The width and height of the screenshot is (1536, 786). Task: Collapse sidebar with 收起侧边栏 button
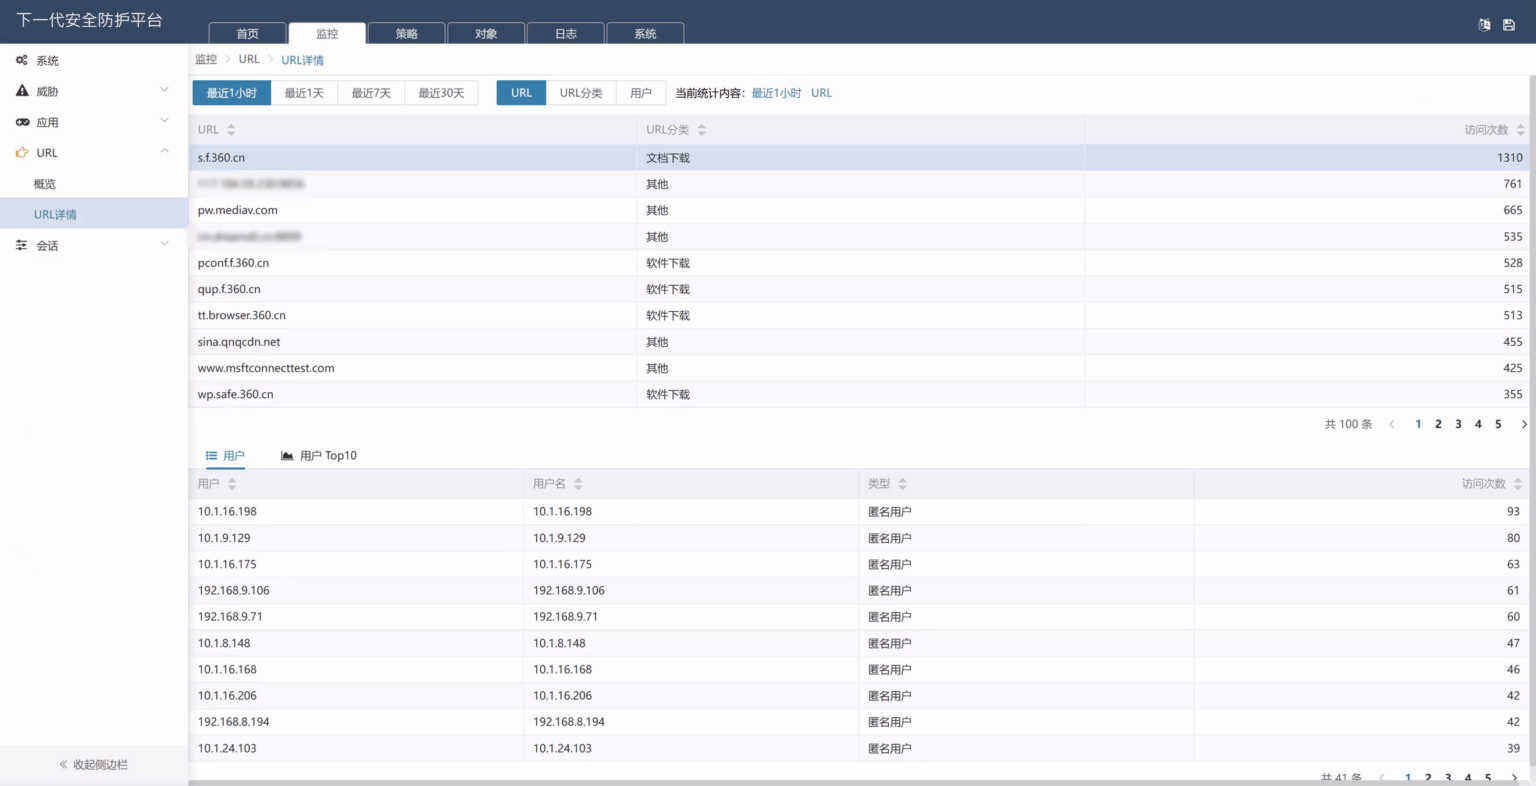[x=93, y=765]
